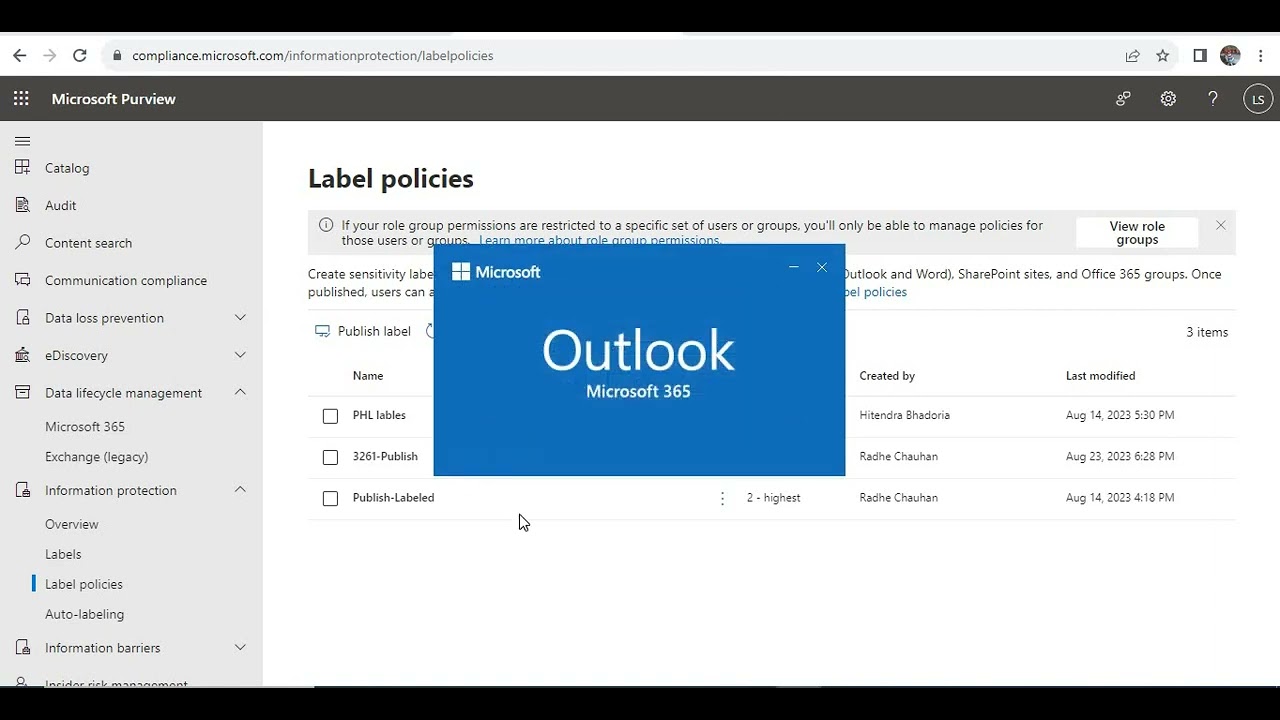The height and width of the screenshot is (720, 1280).
Task: Click the eDiscovery icon in sidebar
Action: pyautogui.click(x=23, y=355)
